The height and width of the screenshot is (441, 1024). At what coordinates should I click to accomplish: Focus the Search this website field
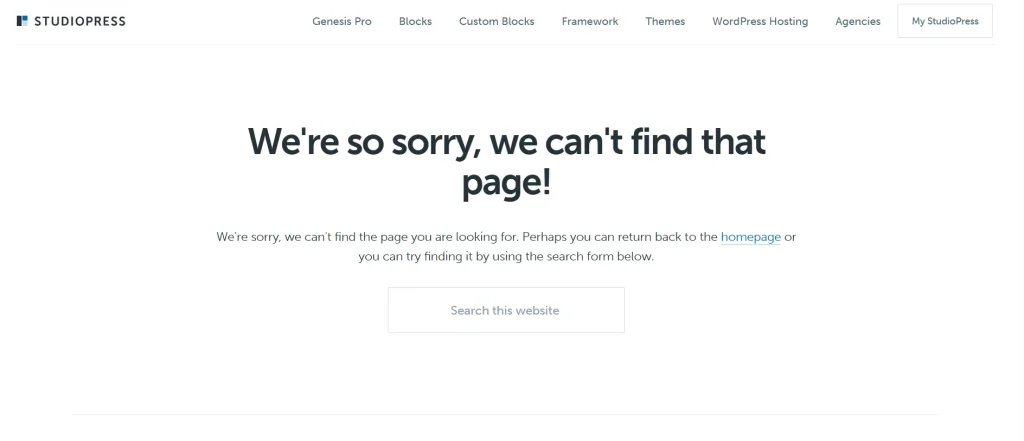506,310
